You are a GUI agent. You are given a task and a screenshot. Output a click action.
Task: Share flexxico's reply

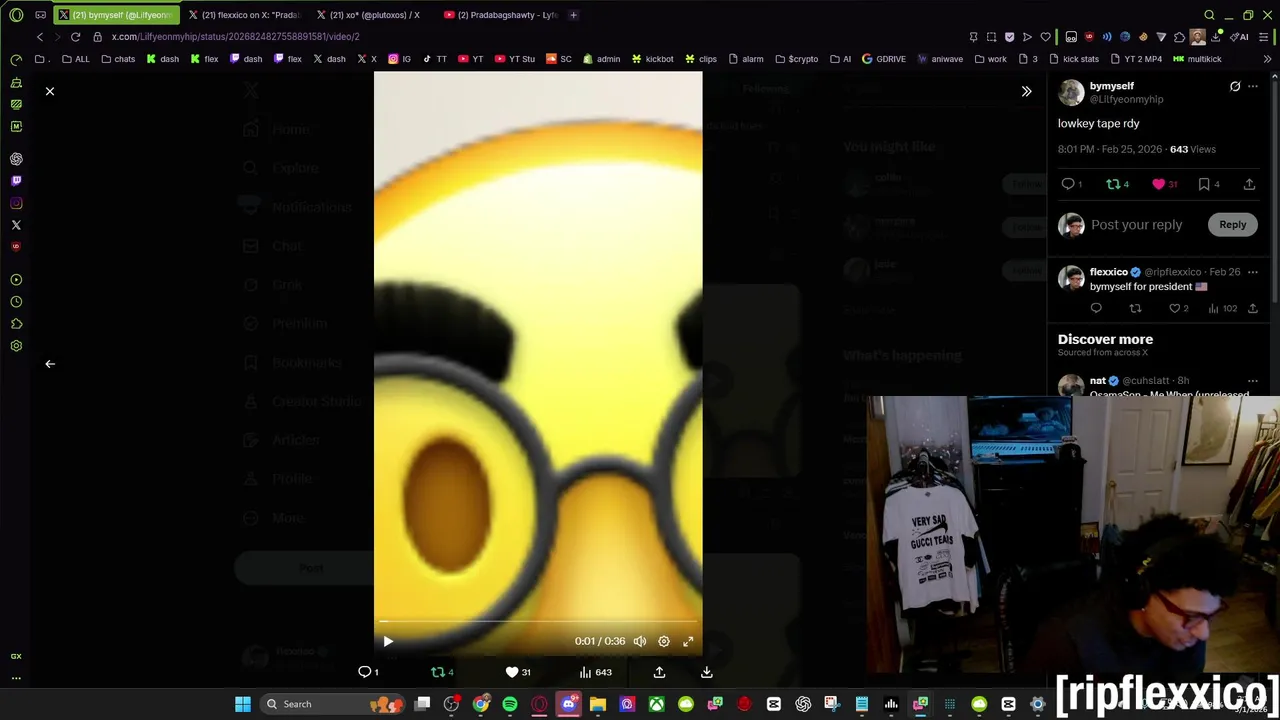tap(1253, 308)
